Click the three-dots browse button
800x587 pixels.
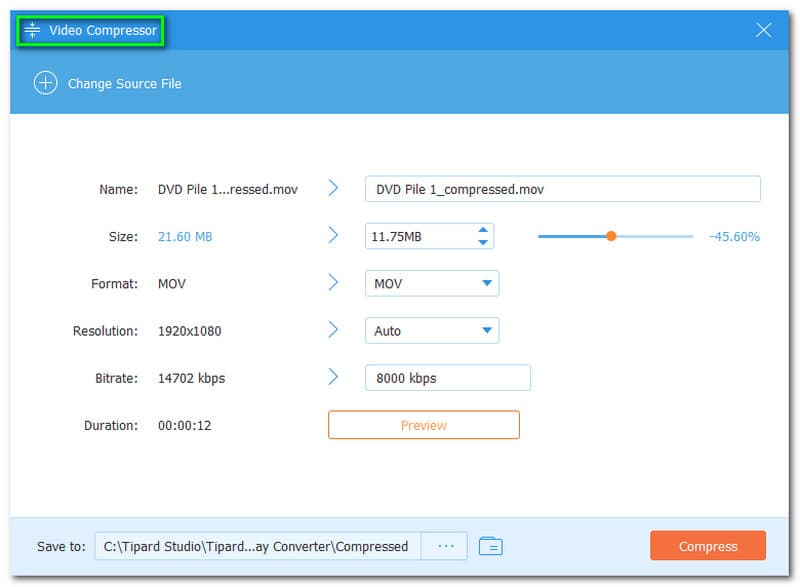(446, 546)
